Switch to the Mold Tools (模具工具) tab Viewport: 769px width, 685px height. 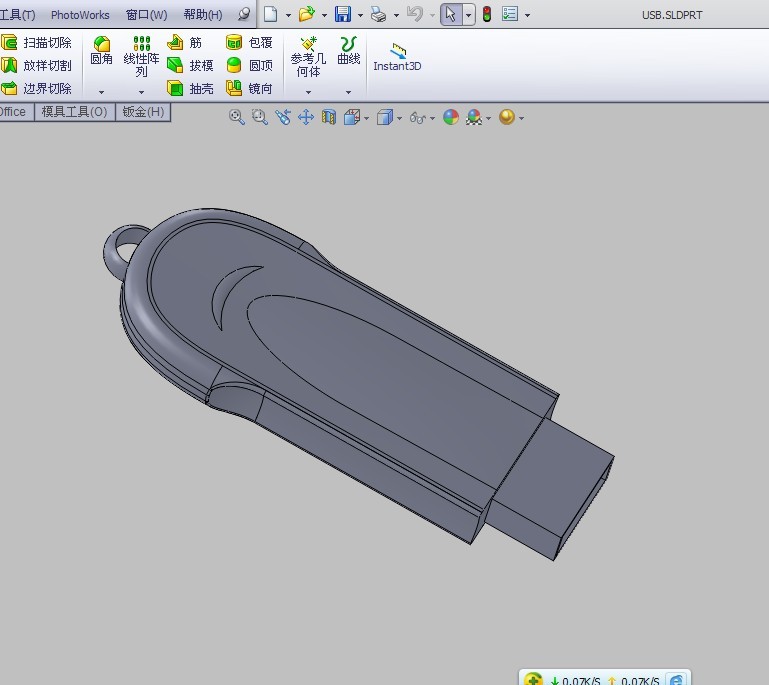point(75,112)
